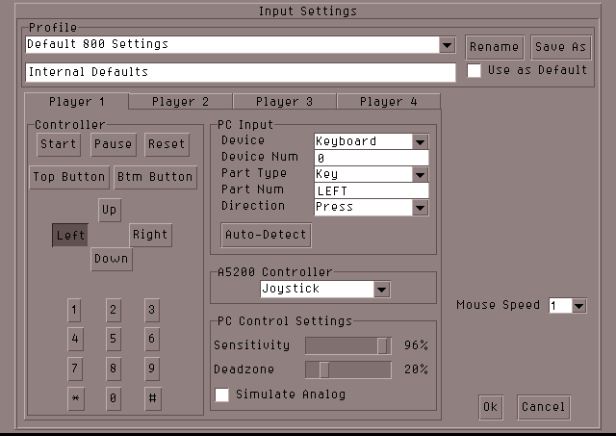Select keypad button 6
The width and height of the screenshot is (616, 436).
(x=152, y=339)
